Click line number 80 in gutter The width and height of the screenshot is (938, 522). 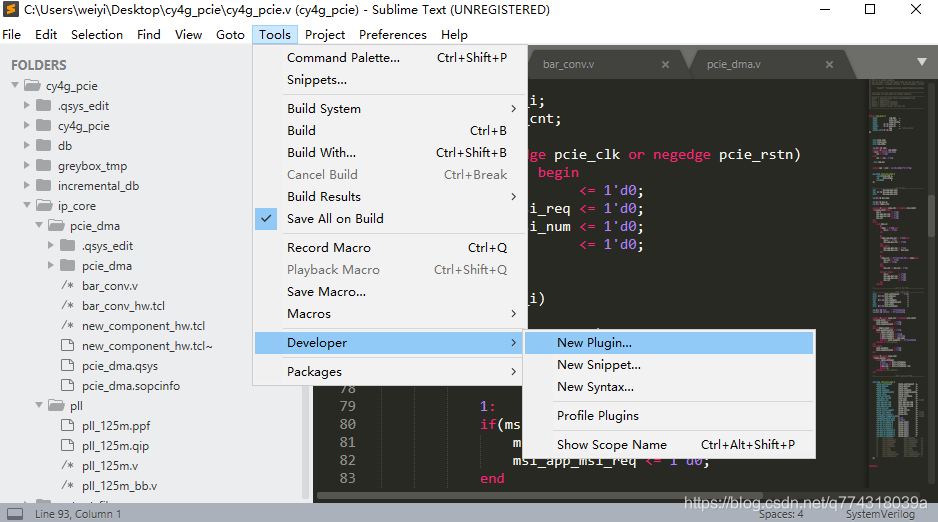click(348, 424)
